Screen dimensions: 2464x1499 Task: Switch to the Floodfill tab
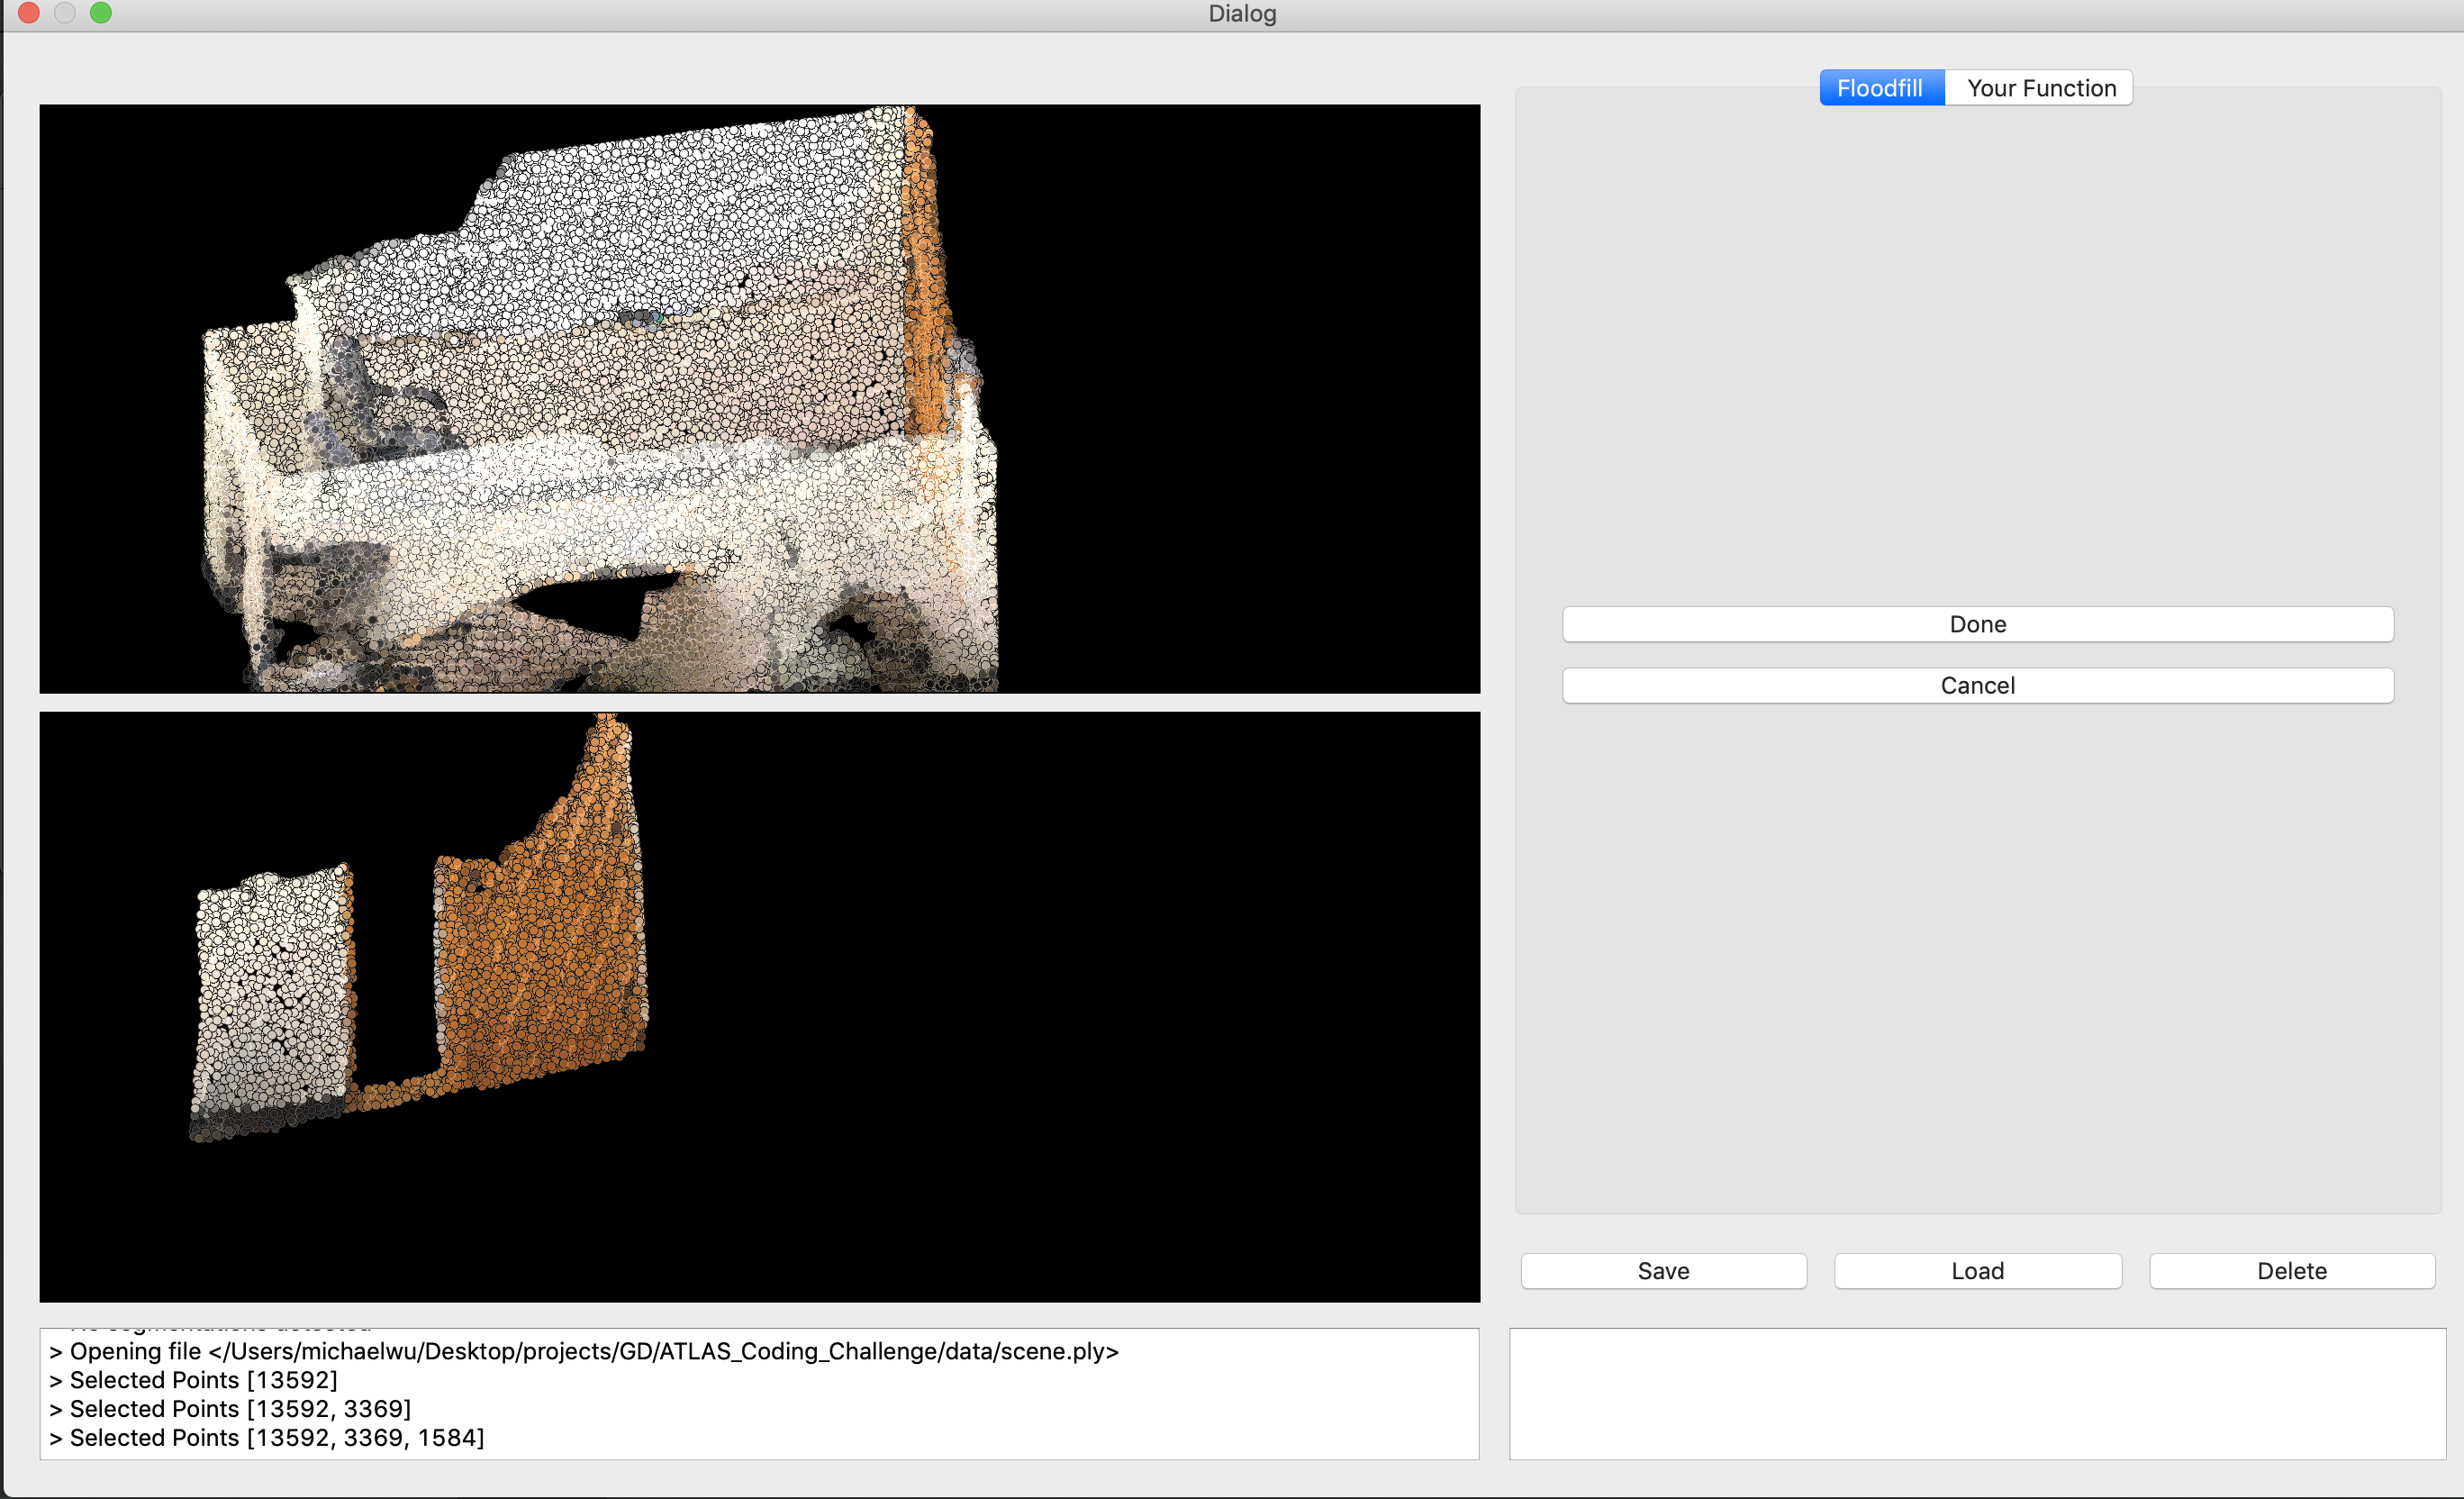click(1880, 88)
